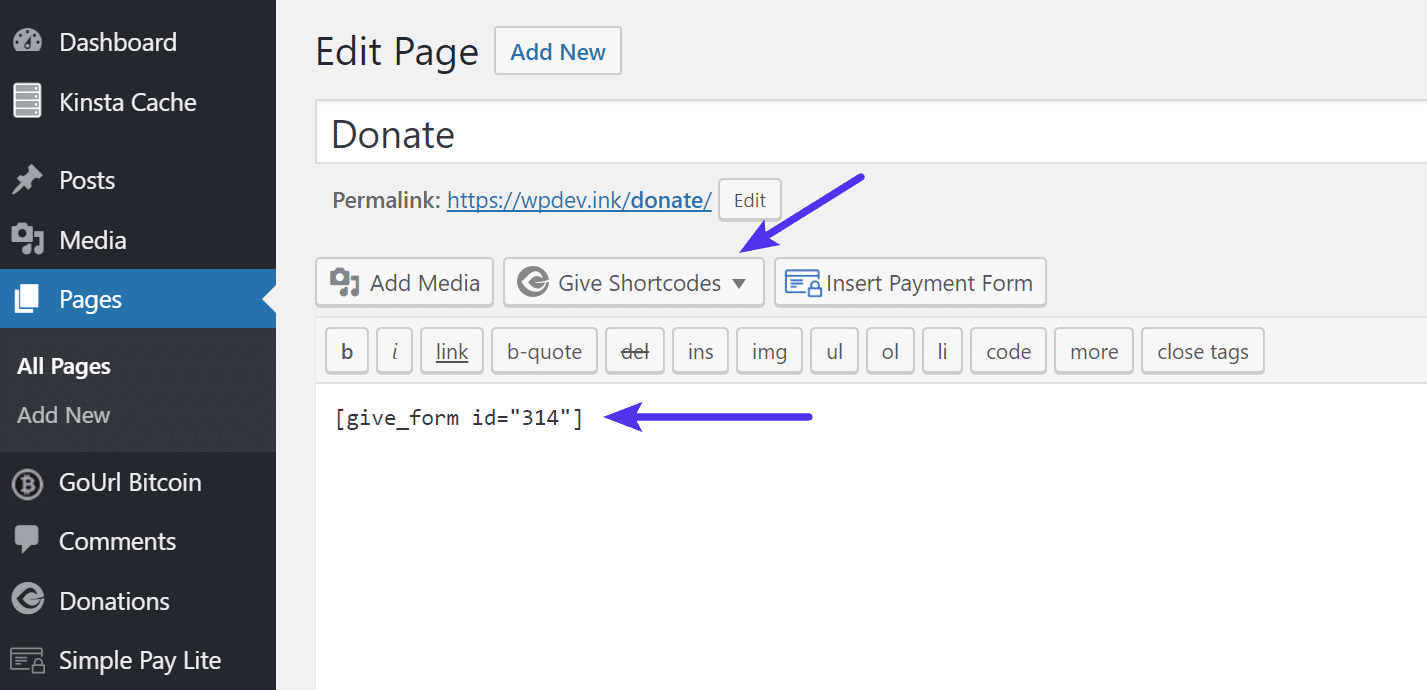Switch to All Pages
Image resolution: width=1427 pixels, height=690 pixels.
click(63, 365)
